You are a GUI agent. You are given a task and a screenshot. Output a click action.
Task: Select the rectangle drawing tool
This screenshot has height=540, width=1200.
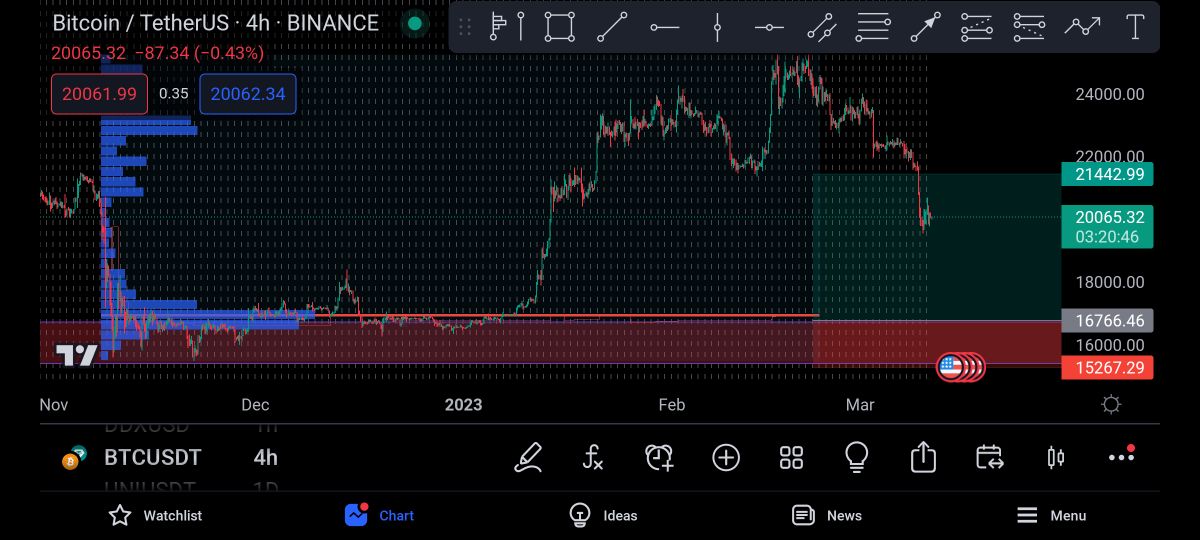point(560,27)
